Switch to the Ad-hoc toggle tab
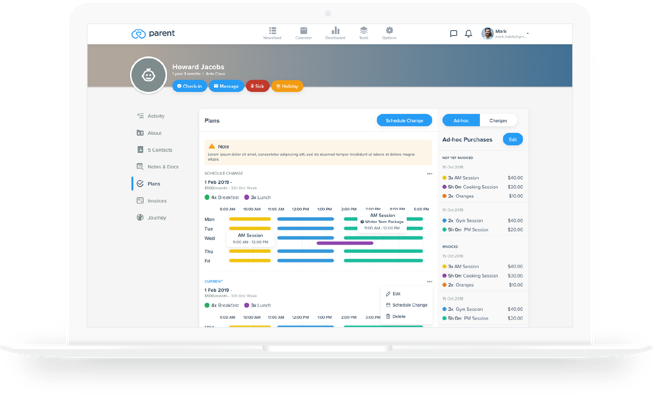 tap(461, 120)
